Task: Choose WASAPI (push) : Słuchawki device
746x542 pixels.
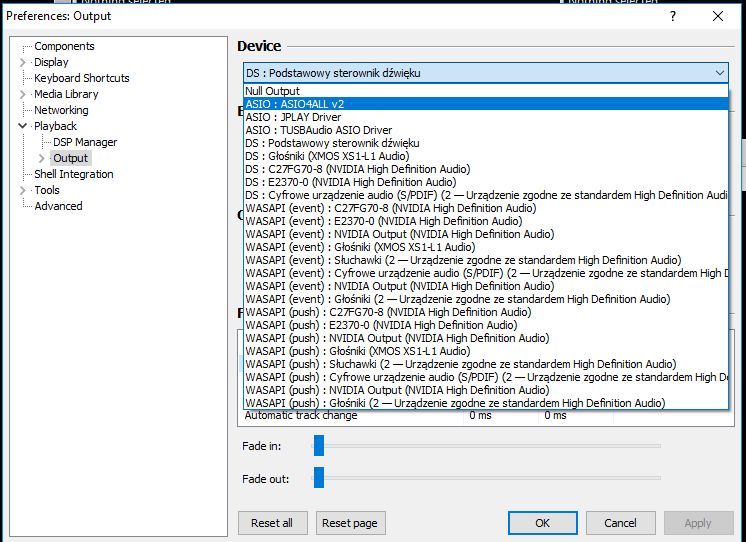Action: [x=486, y=364]
